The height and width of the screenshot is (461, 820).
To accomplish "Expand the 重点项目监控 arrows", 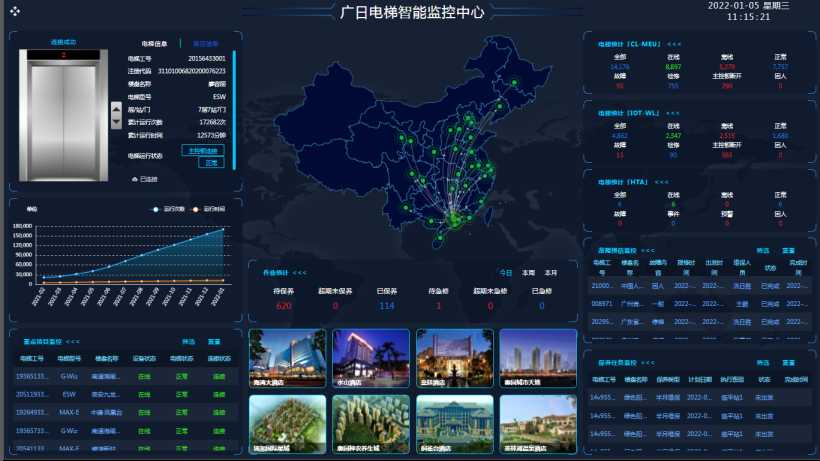I will 73,341.
